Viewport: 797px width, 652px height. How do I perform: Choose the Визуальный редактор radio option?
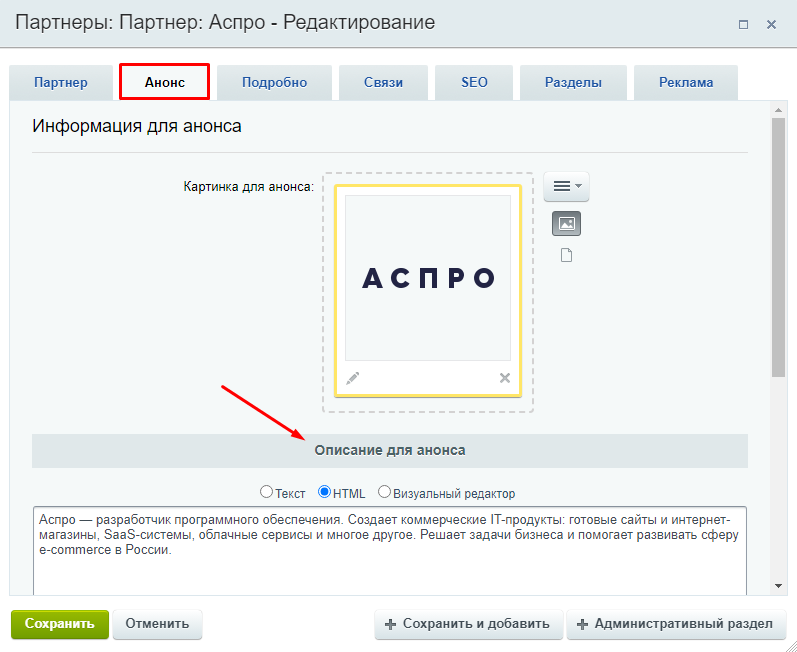pyautogui.click(x=384, y=492)
